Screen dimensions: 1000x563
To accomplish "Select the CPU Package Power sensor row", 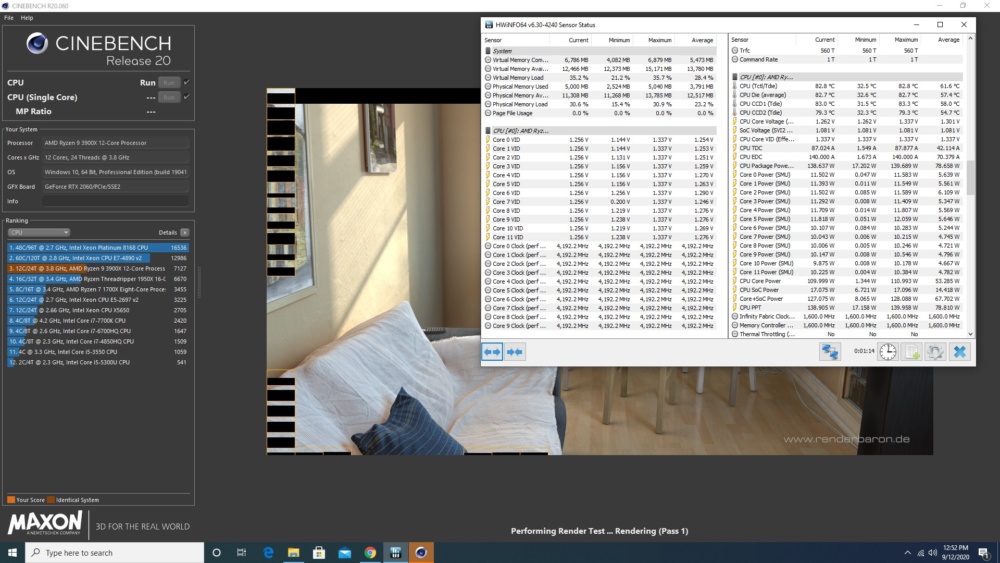I will coord(846,166).
